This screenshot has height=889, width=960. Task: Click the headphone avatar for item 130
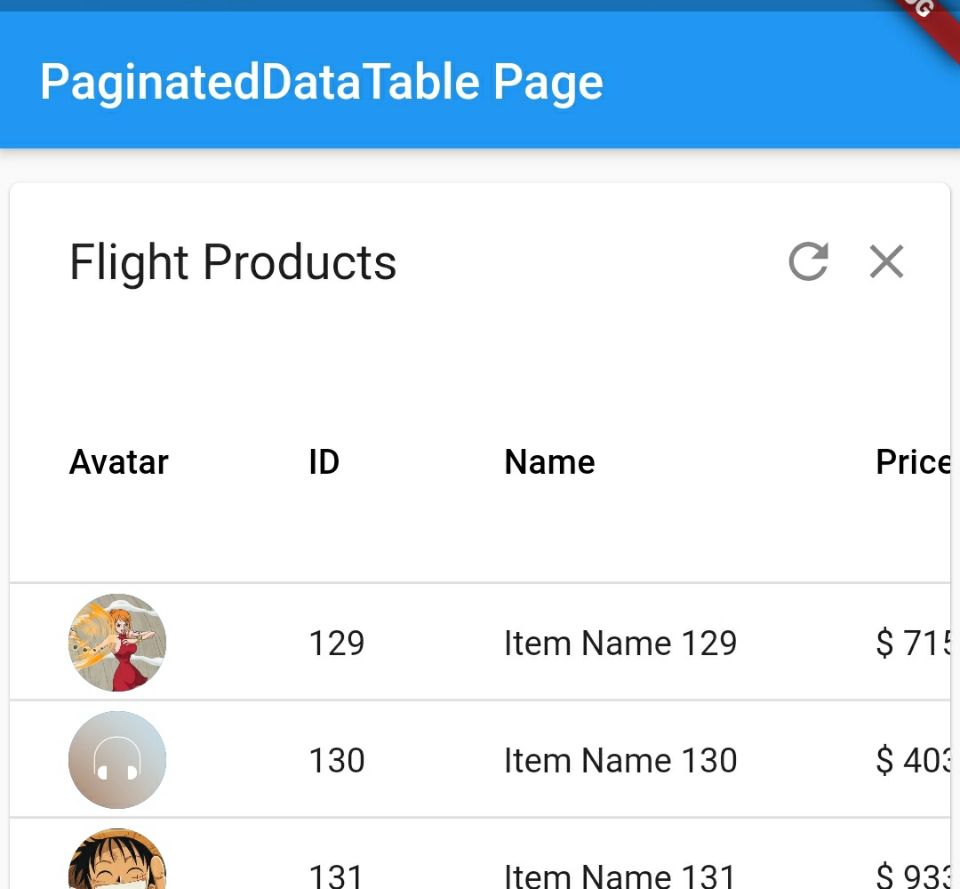[117, 760]
